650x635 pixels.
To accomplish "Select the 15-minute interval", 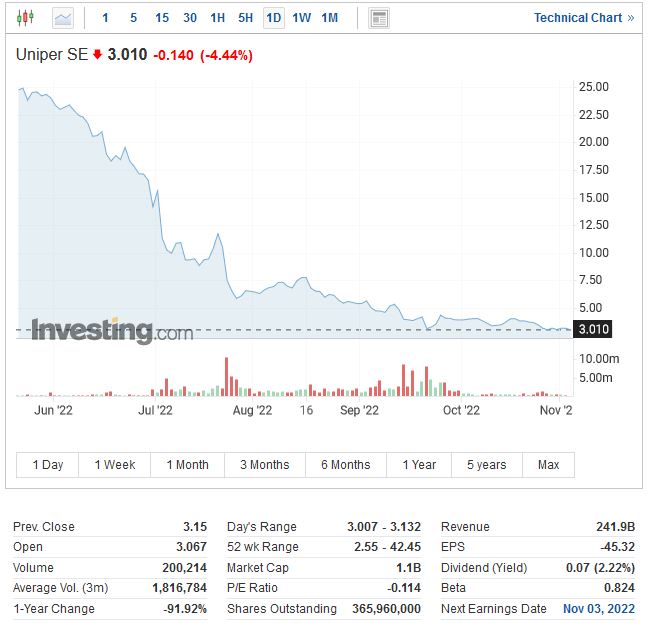I will pos(162,18).
